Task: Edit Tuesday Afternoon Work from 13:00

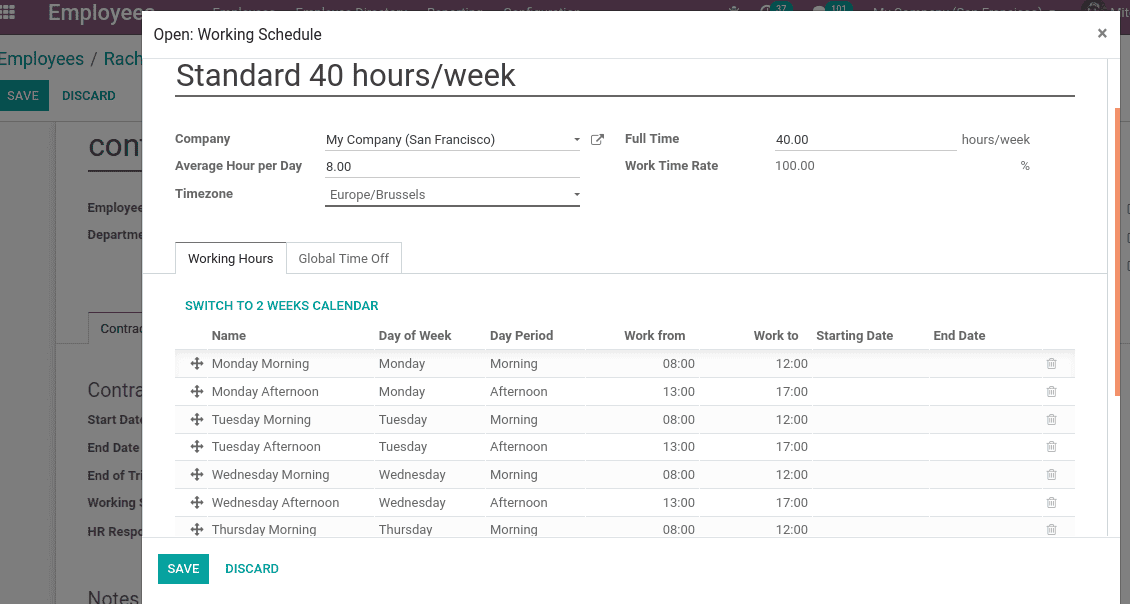Action: click(678, 447)
